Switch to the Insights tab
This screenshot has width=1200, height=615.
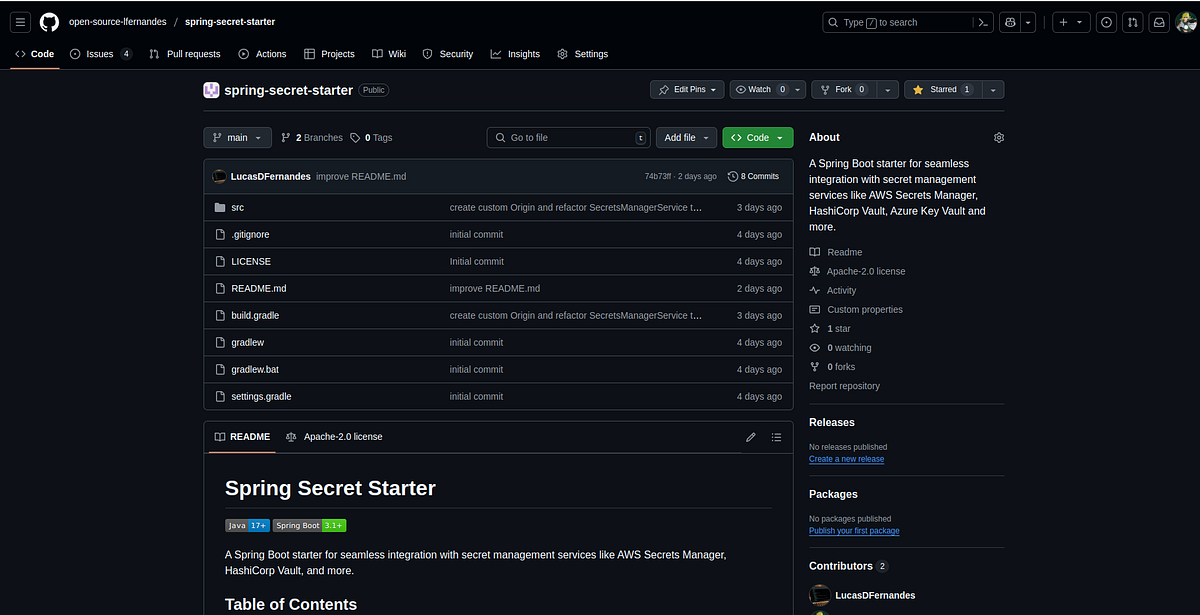tap(515, 54)
